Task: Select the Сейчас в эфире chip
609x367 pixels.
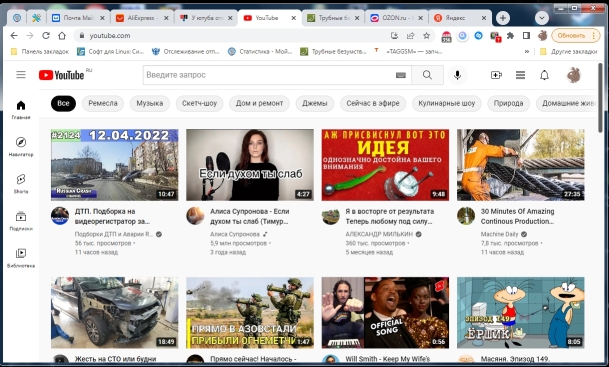Action: pyautogui.click(x=373, y=103)
